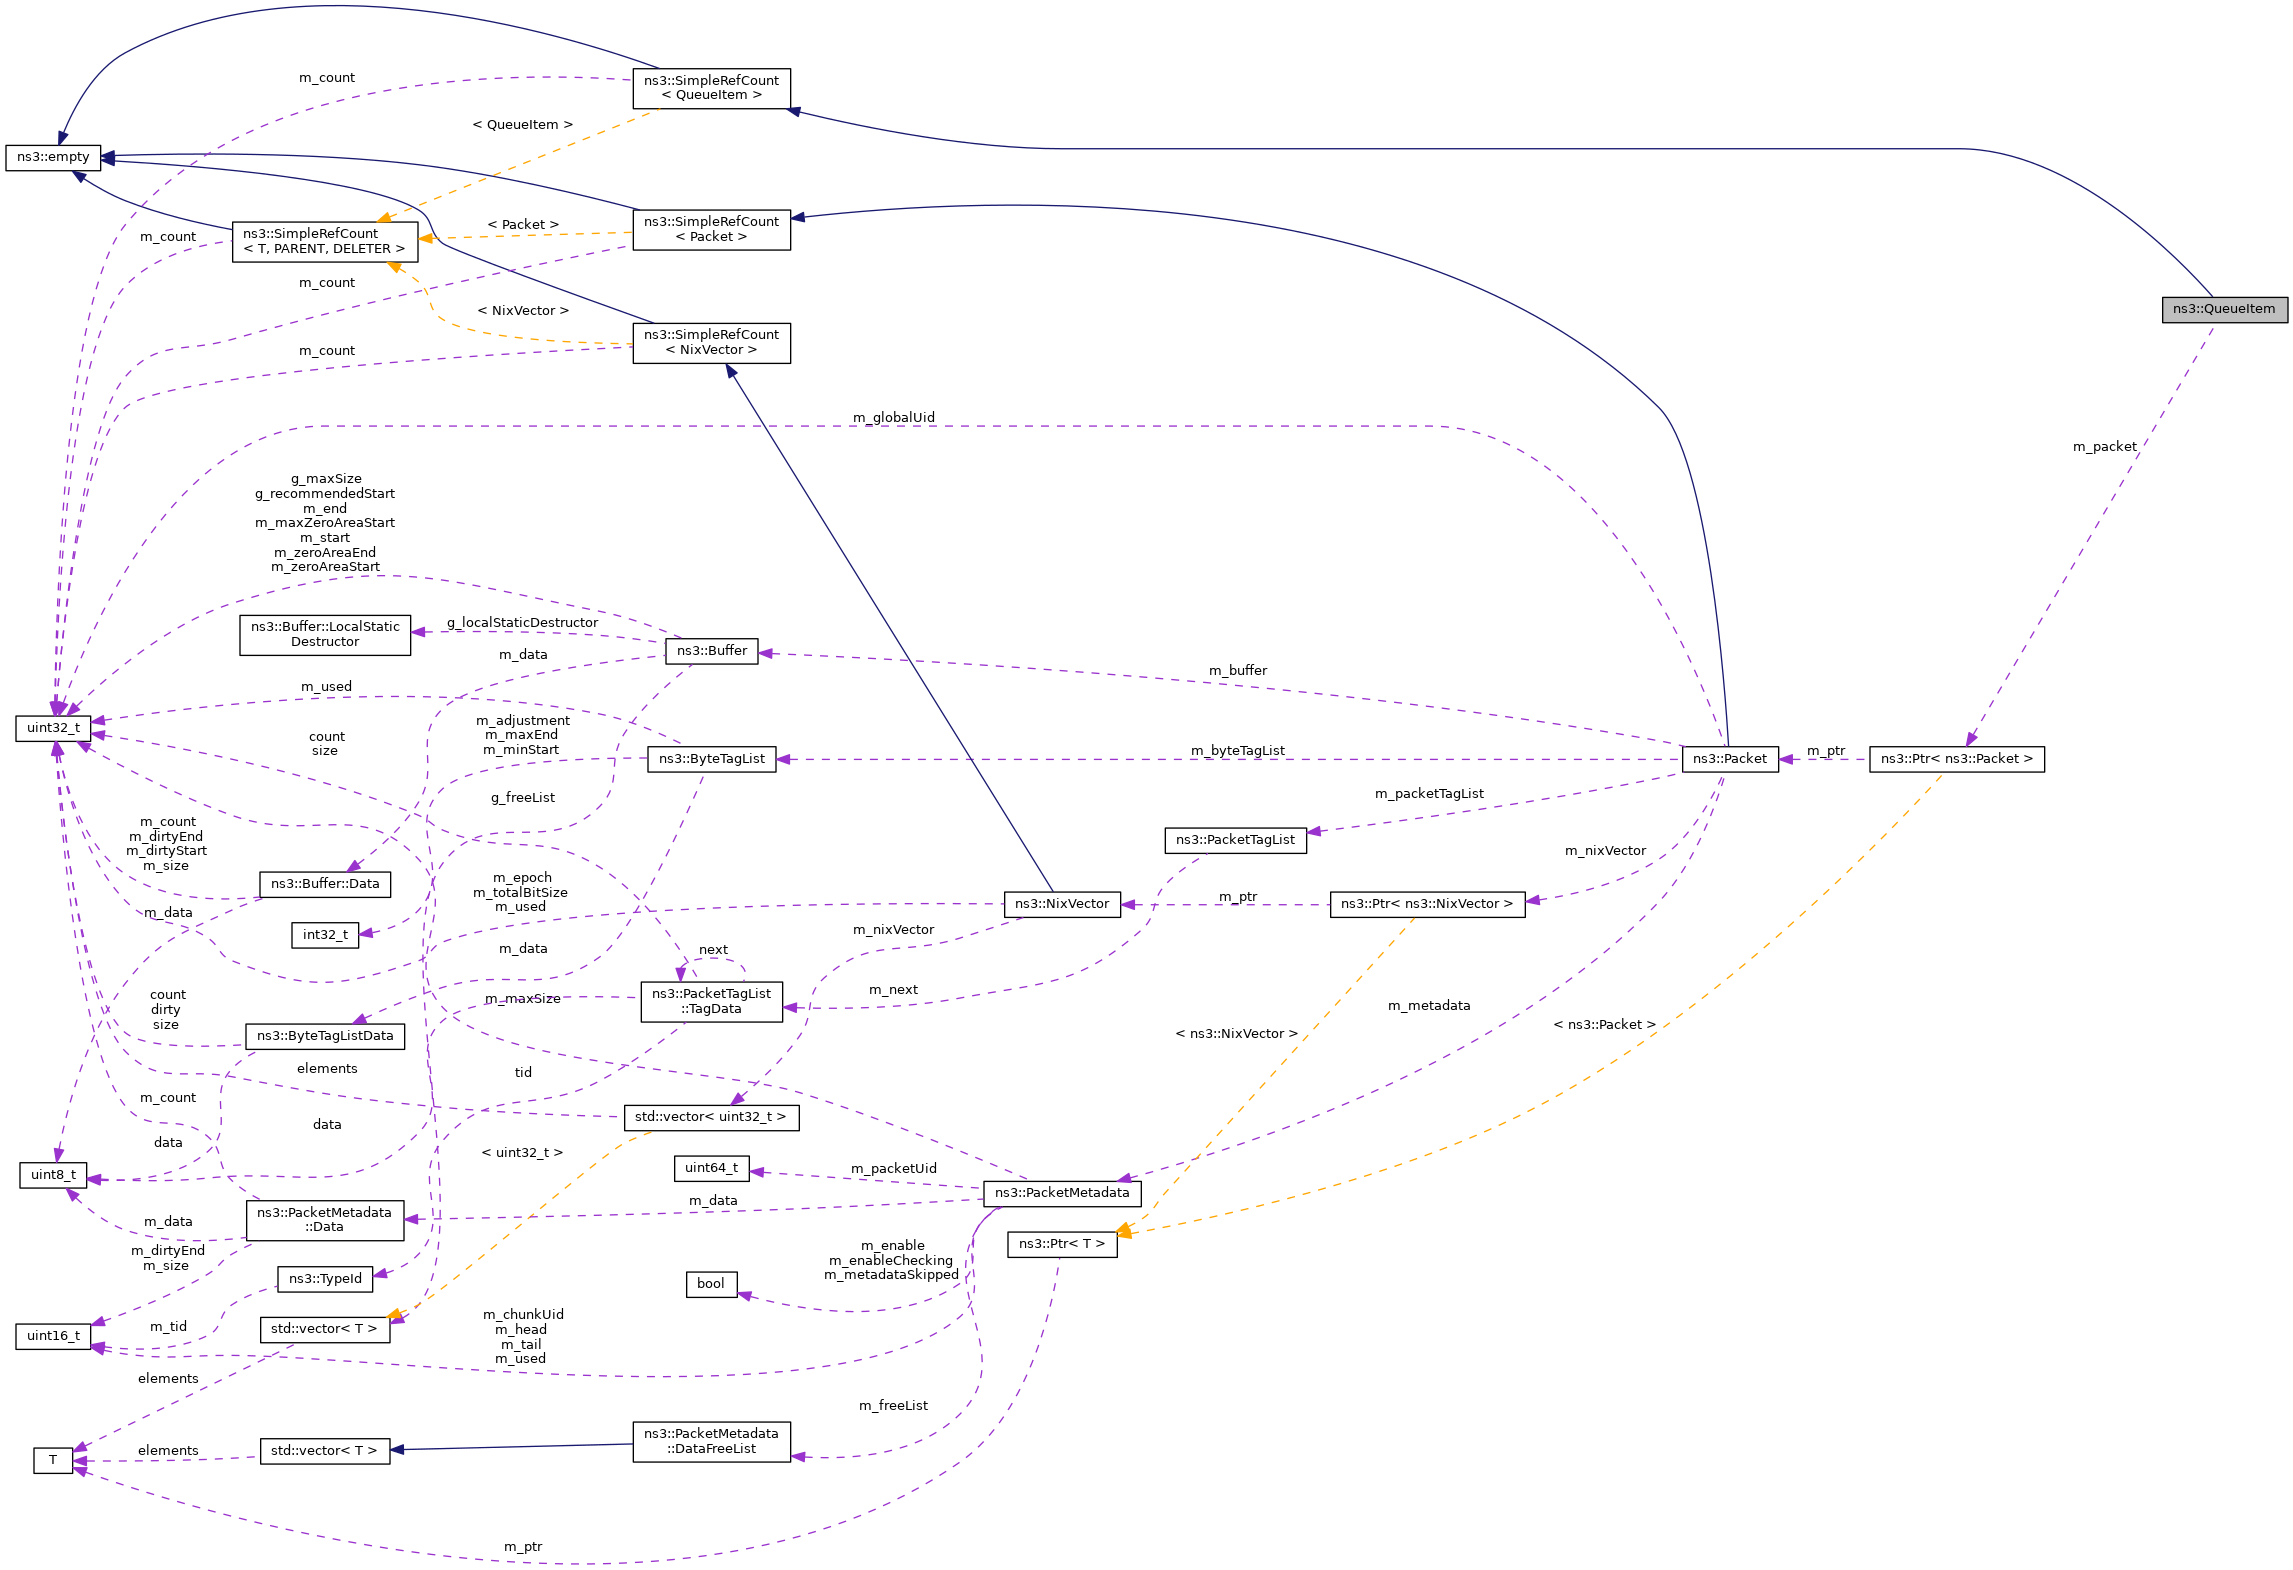Open the ns3::Buffer::Data node
This screenshot has width=2293, height=1570.
pos(325,884)
